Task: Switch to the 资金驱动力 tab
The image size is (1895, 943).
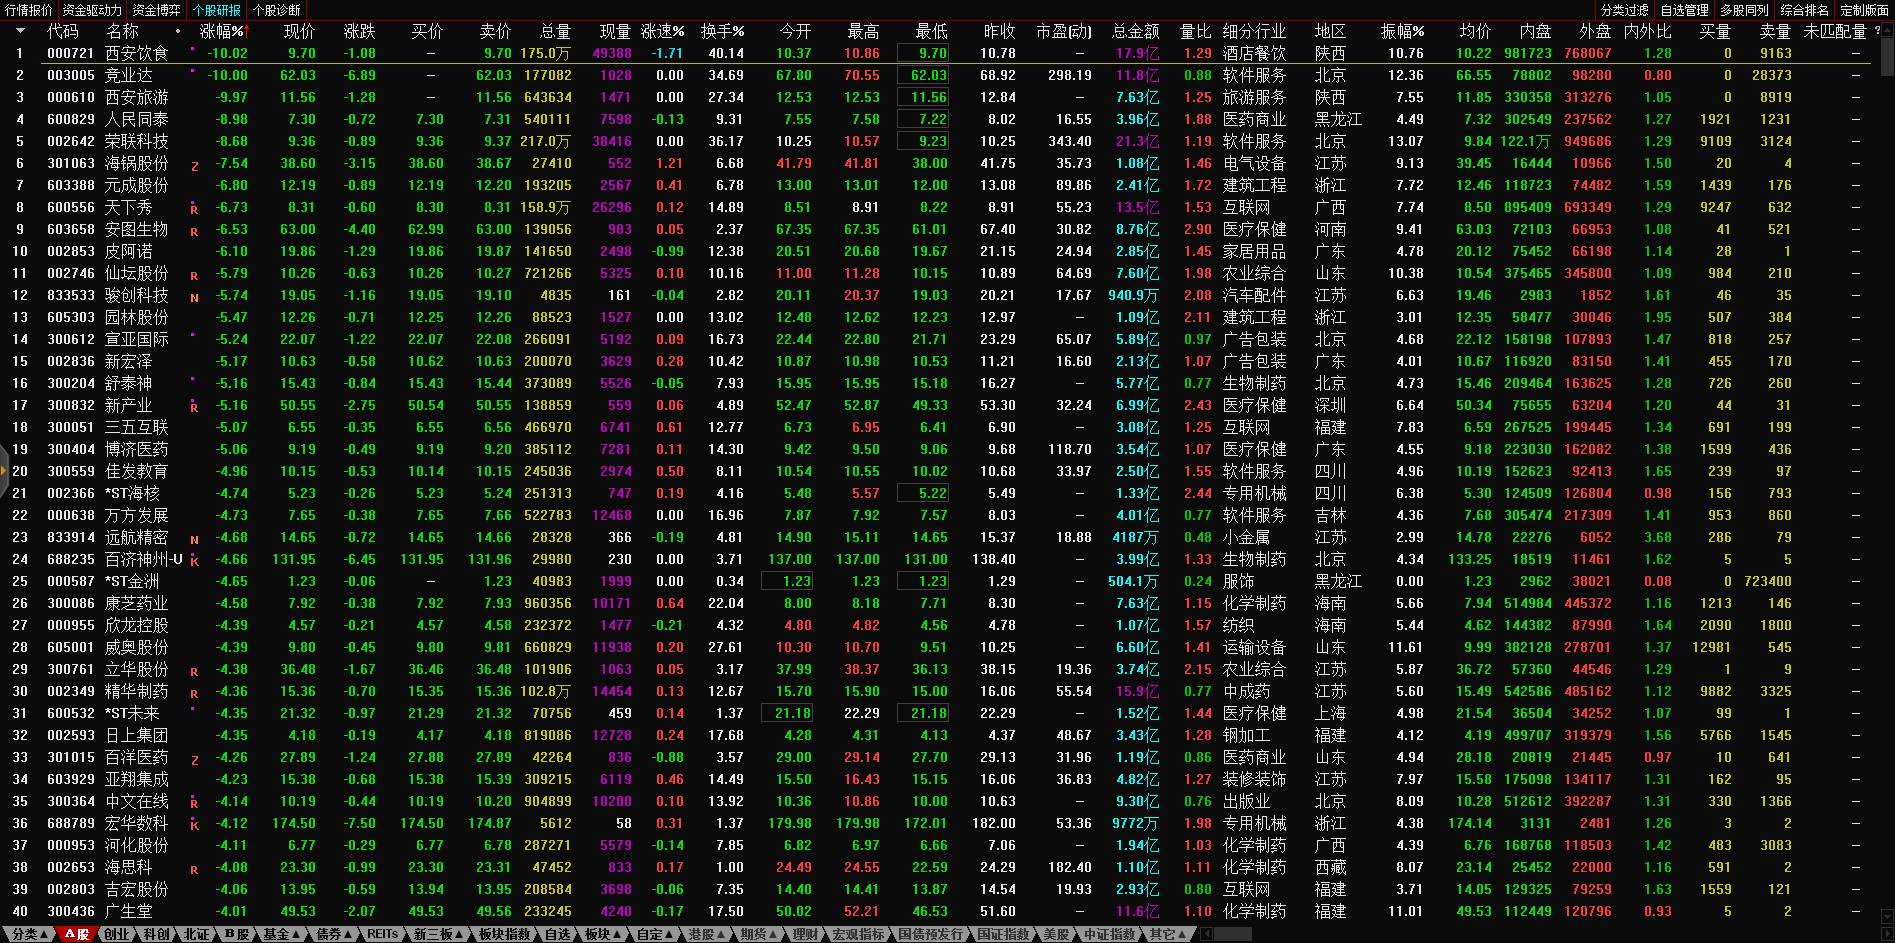Action: point(91,10)
